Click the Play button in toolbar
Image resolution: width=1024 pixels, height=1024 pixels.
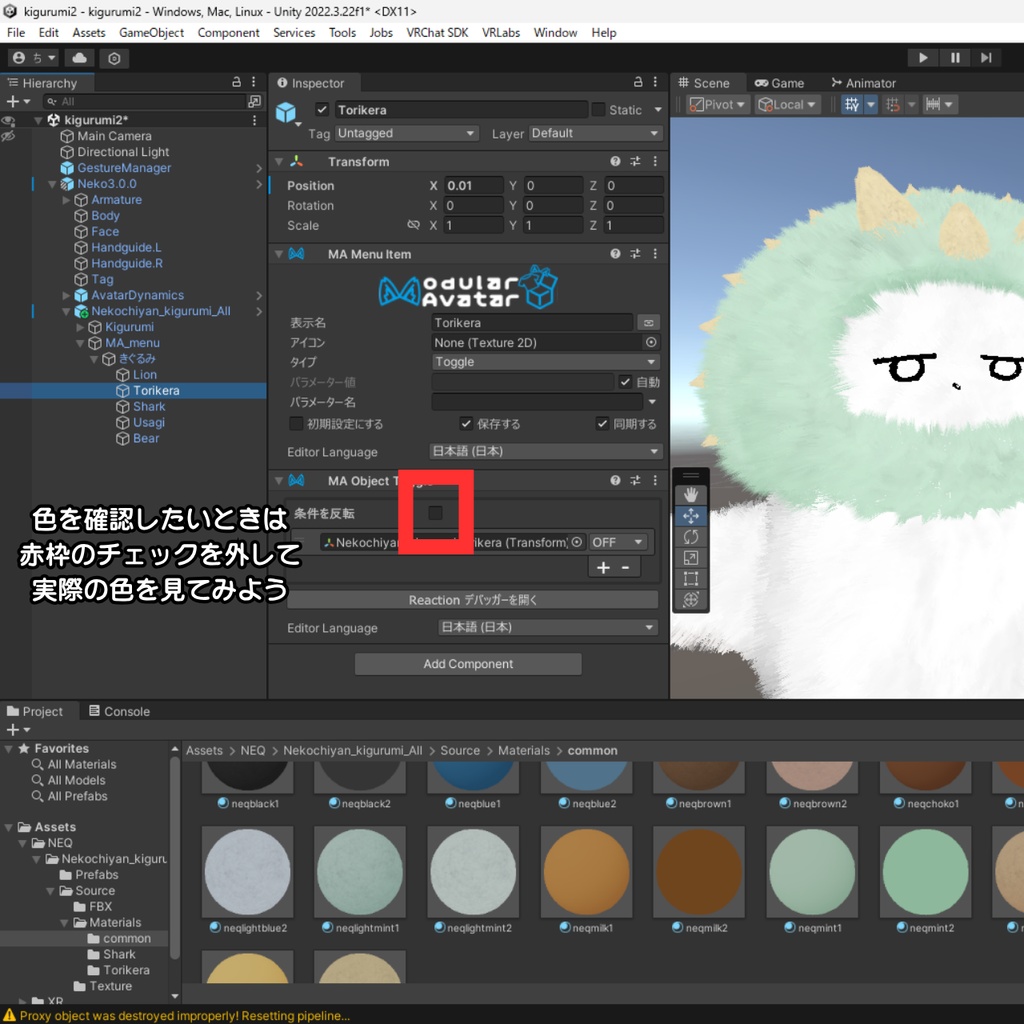(x=923, y=57)
